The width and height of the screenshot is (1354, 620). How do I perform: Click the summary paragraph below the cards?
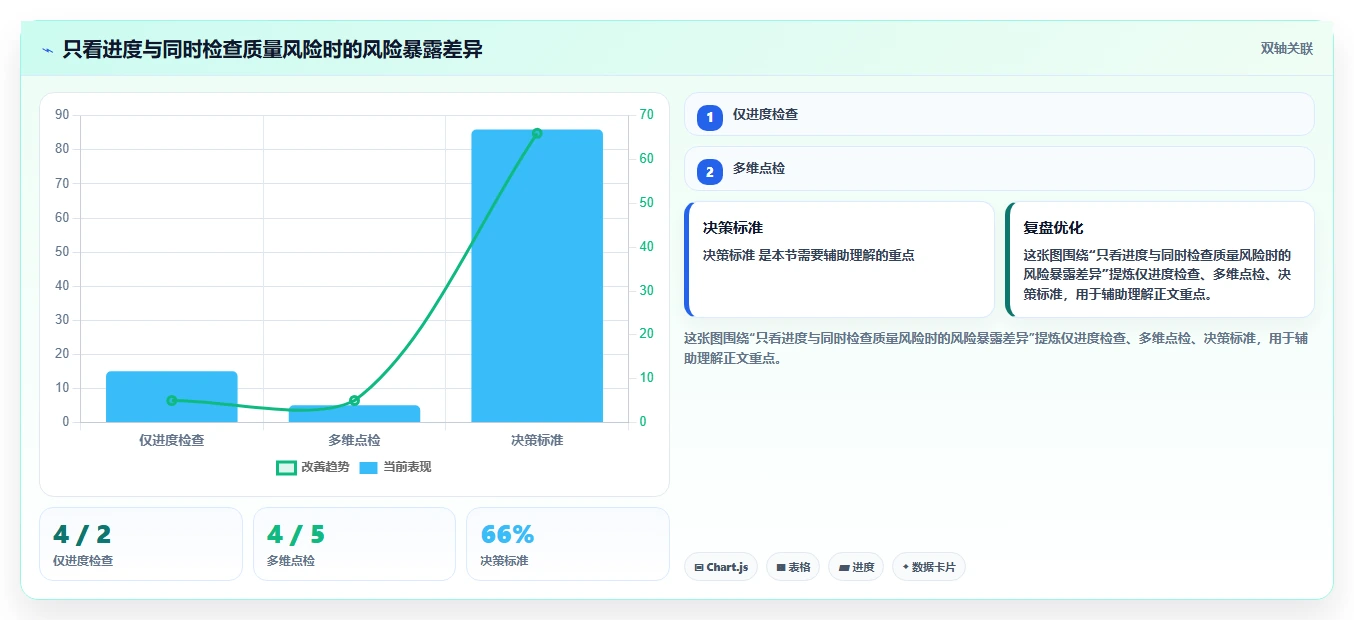[996, 348]
